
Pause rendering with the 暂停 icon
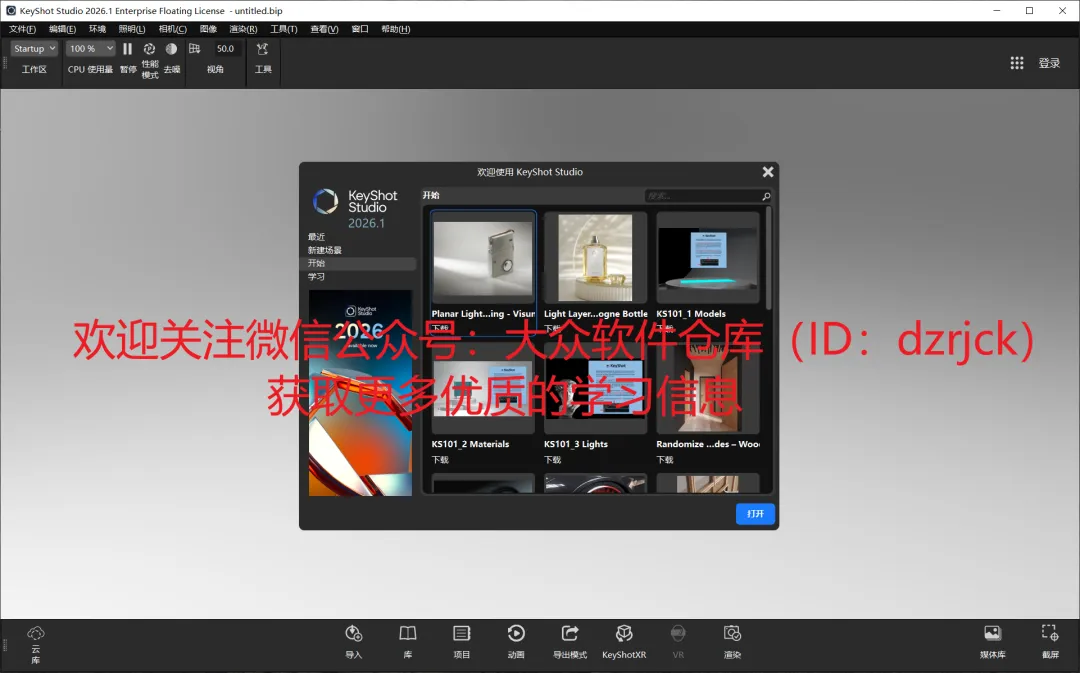pos(127,49)
